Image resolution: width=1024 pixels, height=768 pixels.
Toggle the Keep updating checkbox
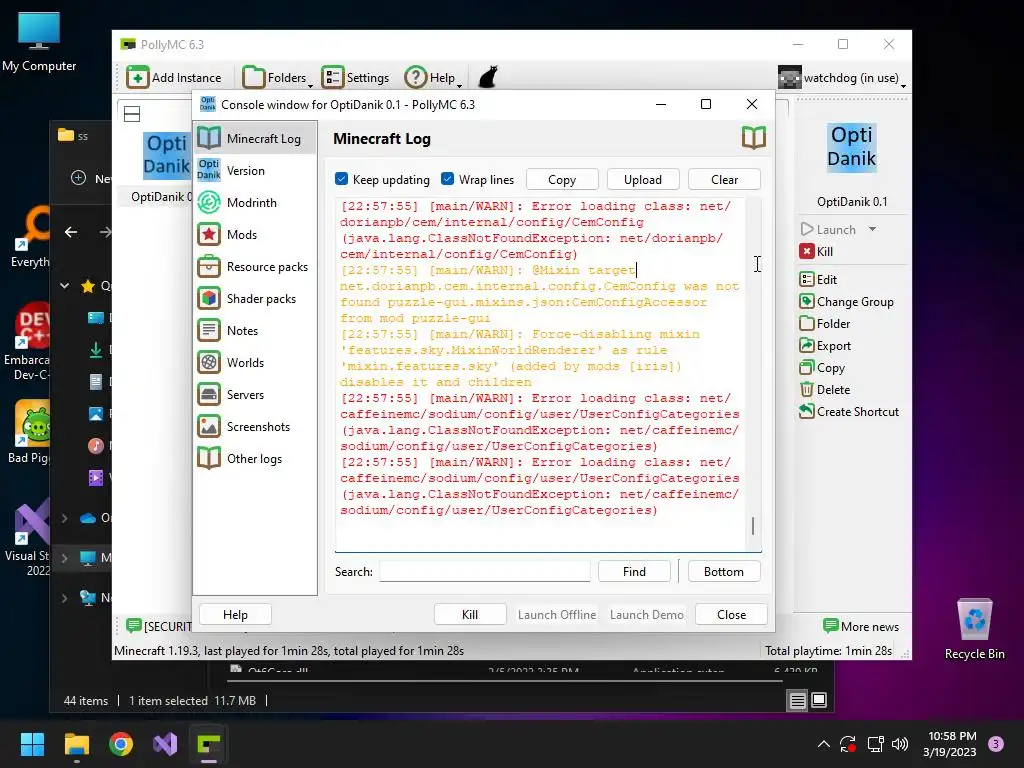(x=341, y=179)
